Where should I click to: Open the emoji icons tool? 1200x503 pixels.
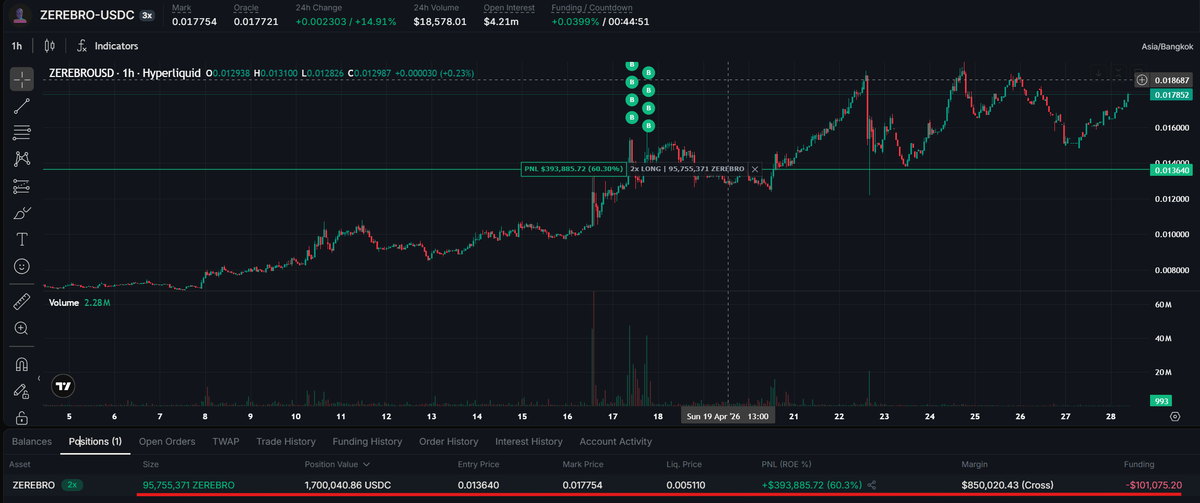click(x=21, y=267)
